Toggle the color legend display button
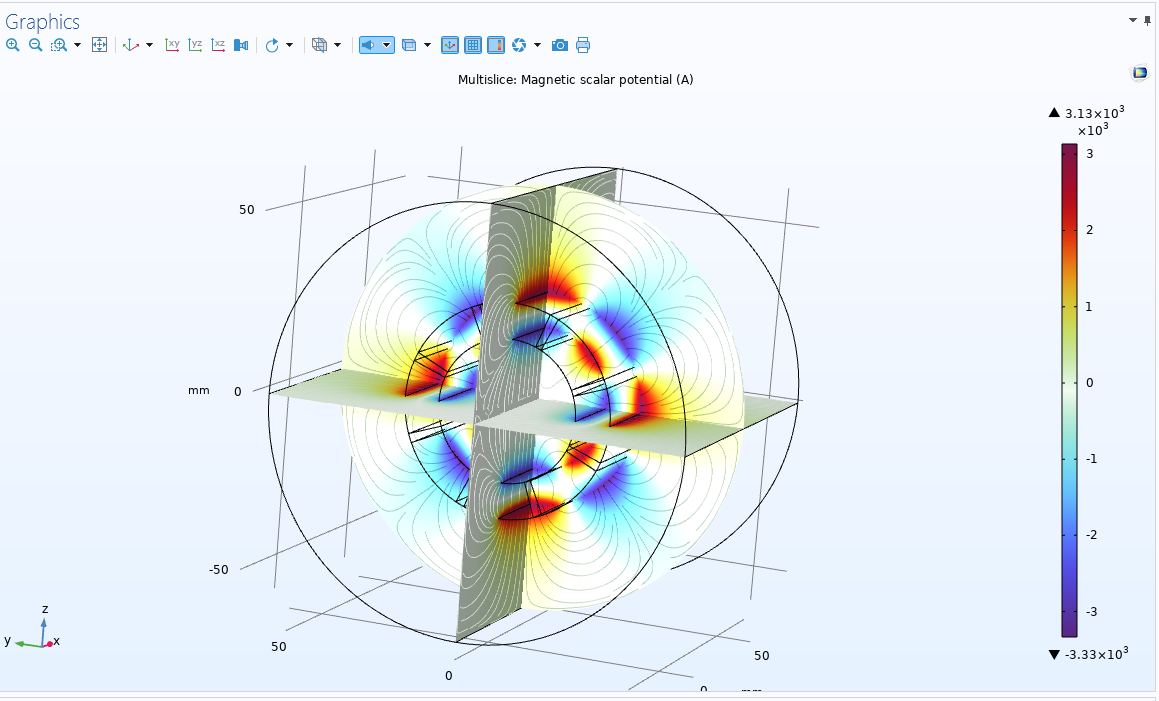This screenshot has height=701, width=1159. [x=496, y=45]
